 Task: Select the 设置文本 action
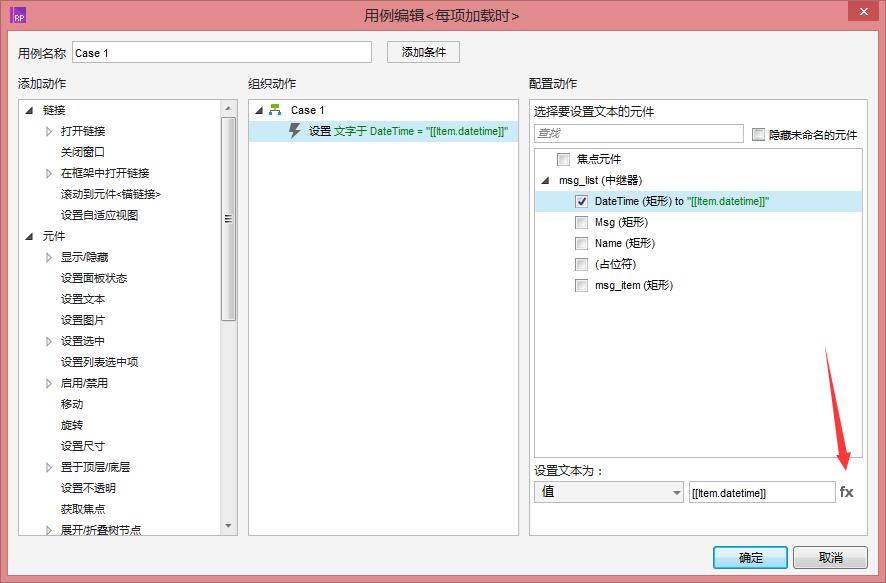click(x=82, y=299)
